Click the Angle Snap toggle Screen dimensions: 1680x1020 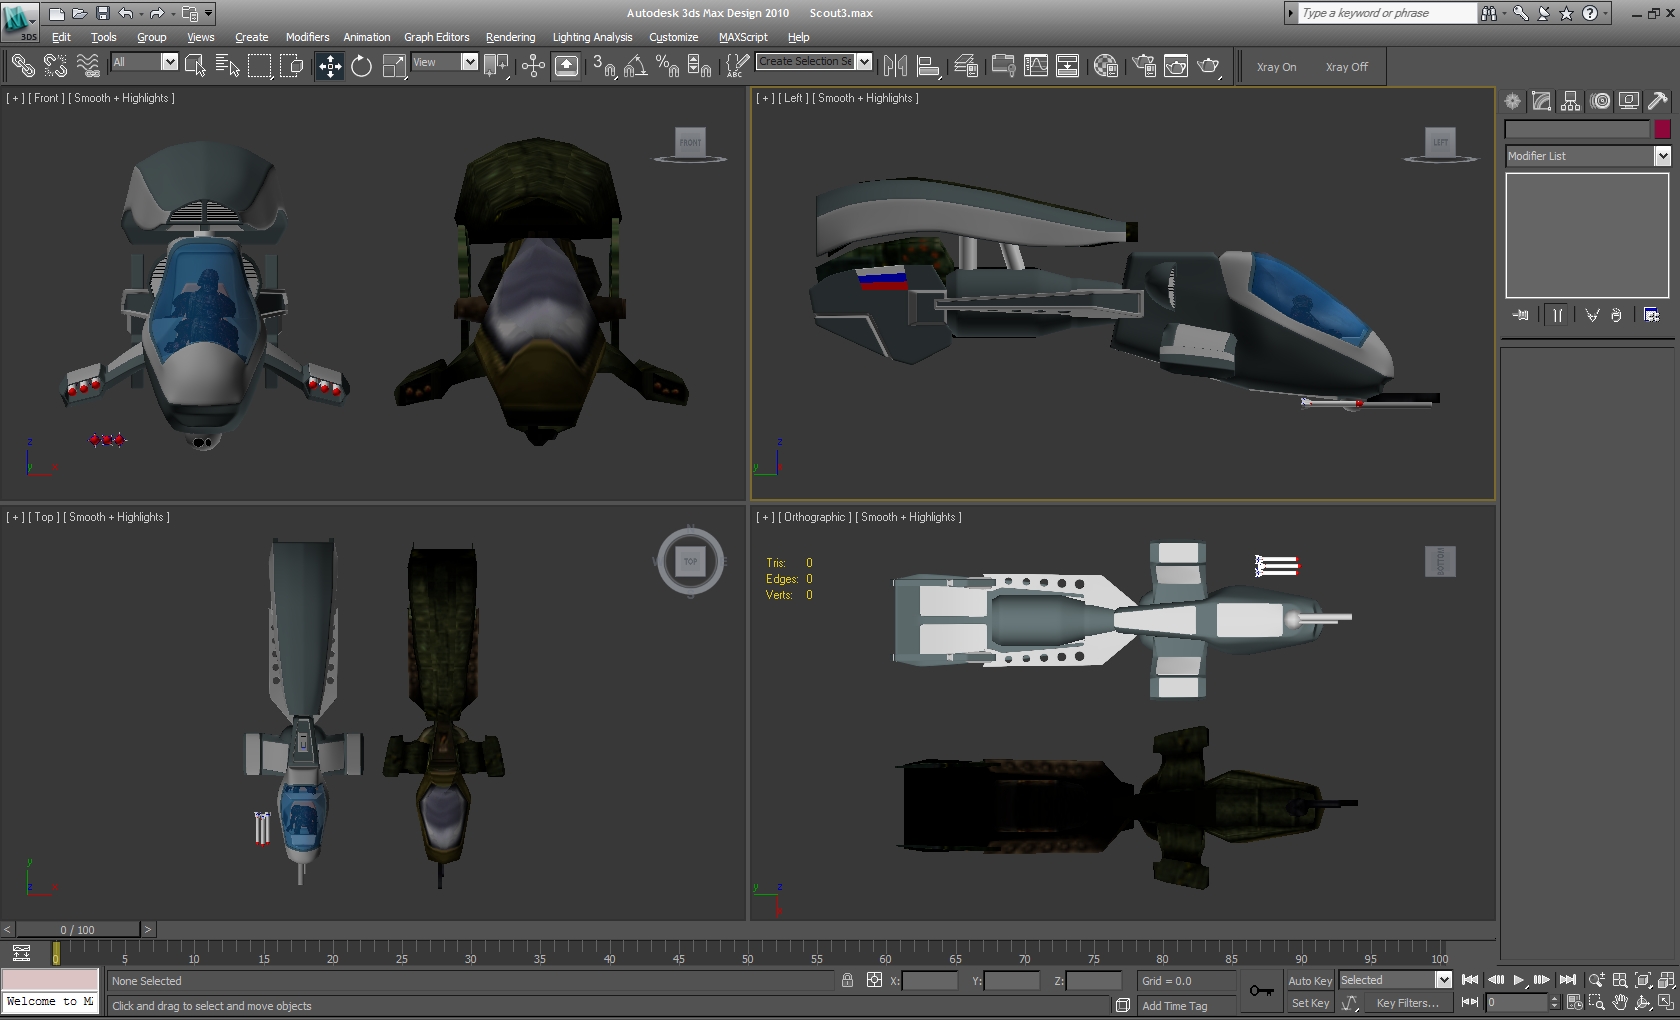(635, 66)
